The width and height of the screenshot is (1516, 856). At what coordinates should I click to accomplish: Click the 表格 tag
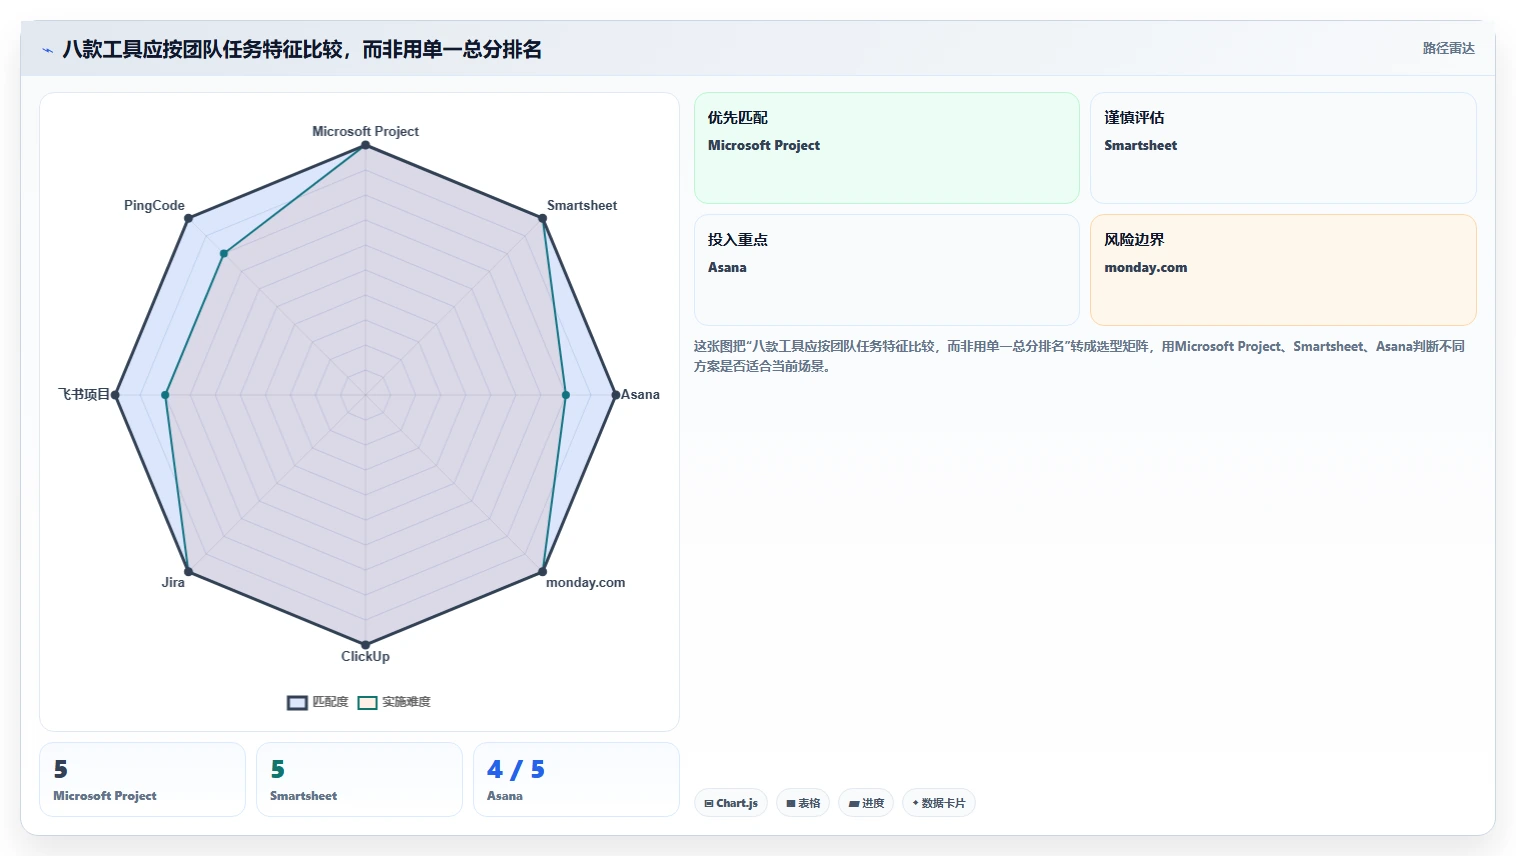[x=803, y=803]
